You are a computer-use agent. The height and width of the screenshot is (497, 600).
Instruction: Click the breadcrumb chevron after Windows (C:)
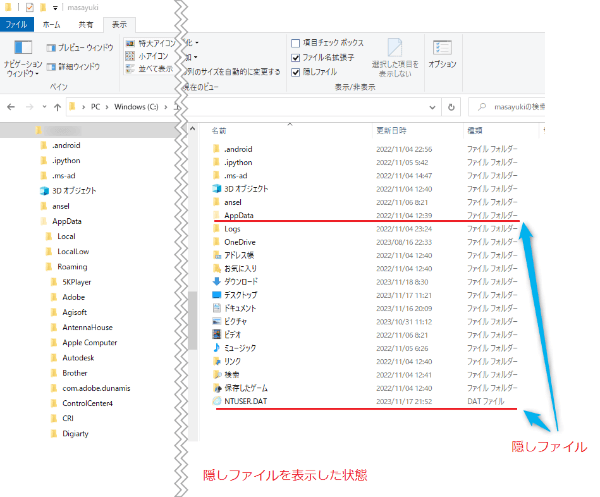point(166,107)
